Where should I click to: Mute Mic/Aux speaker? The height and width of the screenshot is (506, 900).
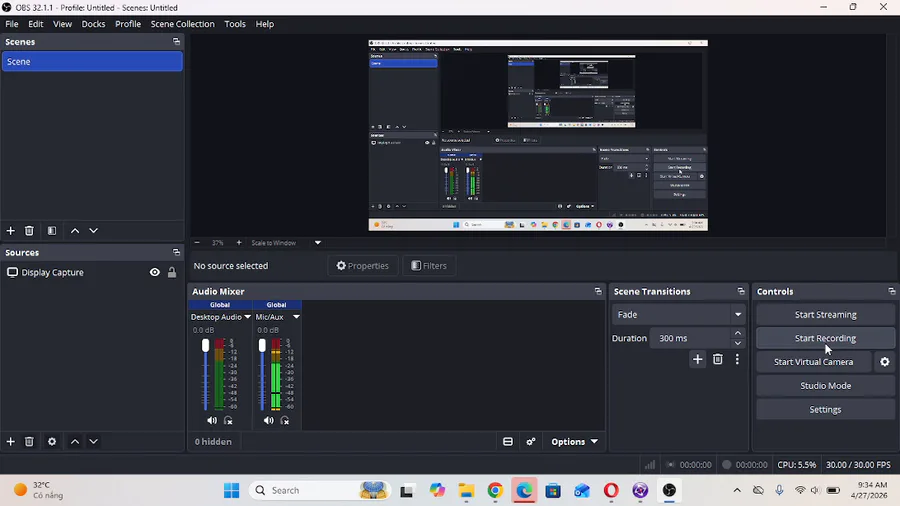pyautogui.click(x=269, y=421)
